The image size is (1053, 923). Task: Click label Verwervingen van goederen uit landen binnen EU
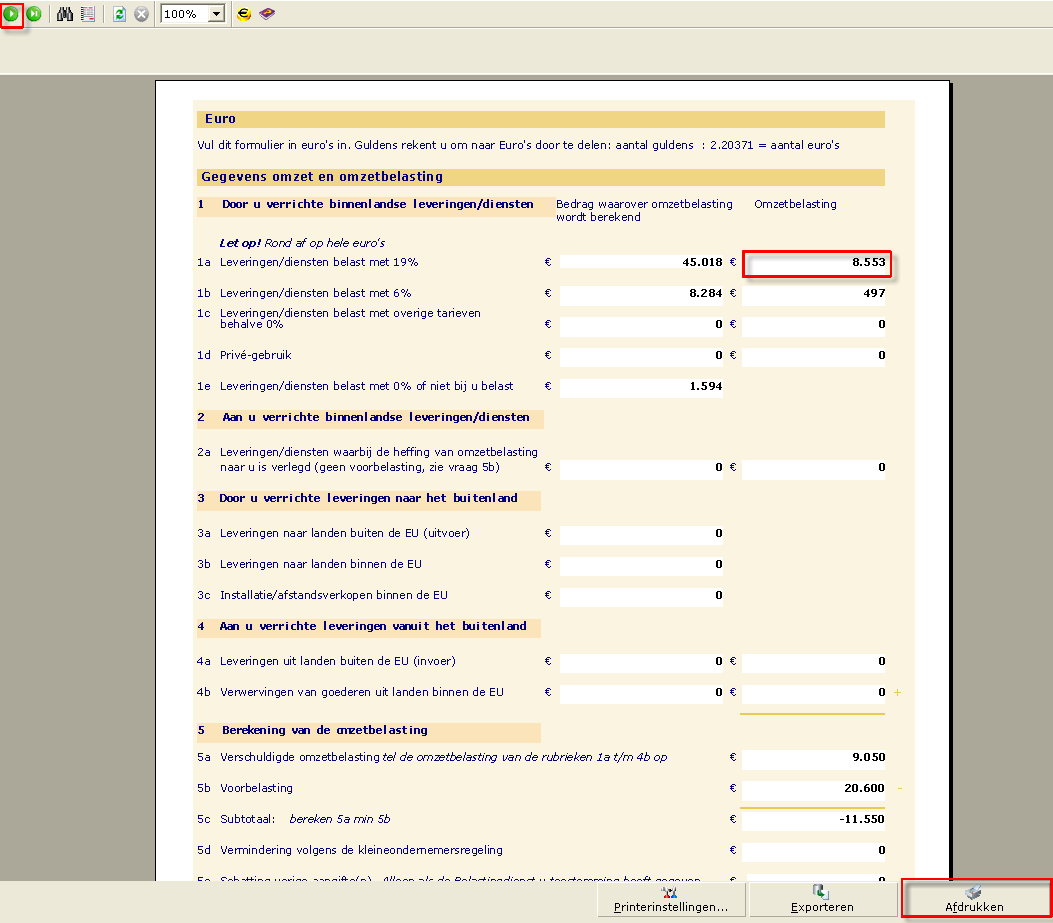click(362, 693)
